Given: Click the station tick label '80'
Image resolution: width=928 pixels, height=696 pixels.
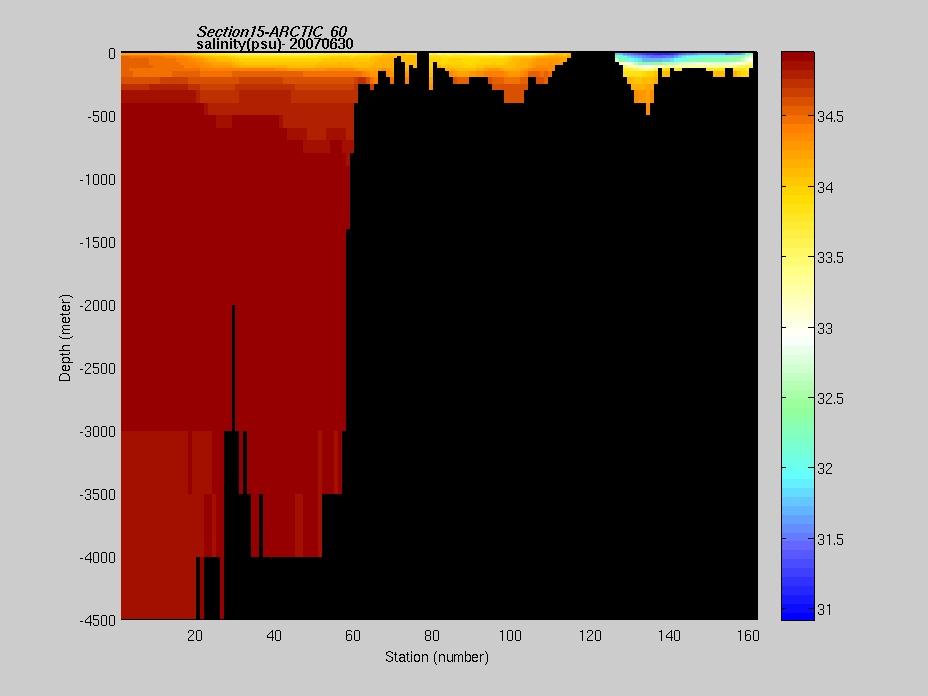Looking at the screenshot, I should pyautogui.click(x=432, y=636).
